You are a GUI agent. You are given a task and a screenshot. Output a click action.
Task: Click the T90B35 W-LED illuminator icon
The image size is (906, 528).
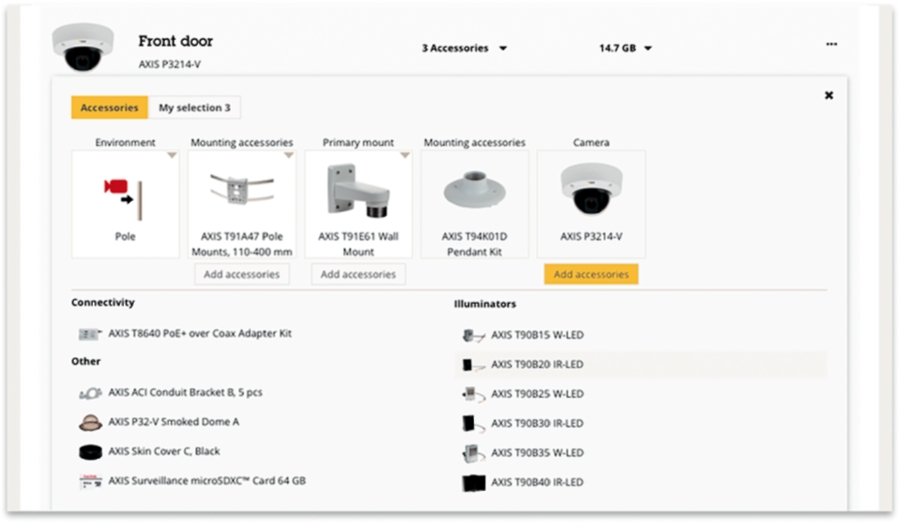pyautogui.click(x=473, y=453)
